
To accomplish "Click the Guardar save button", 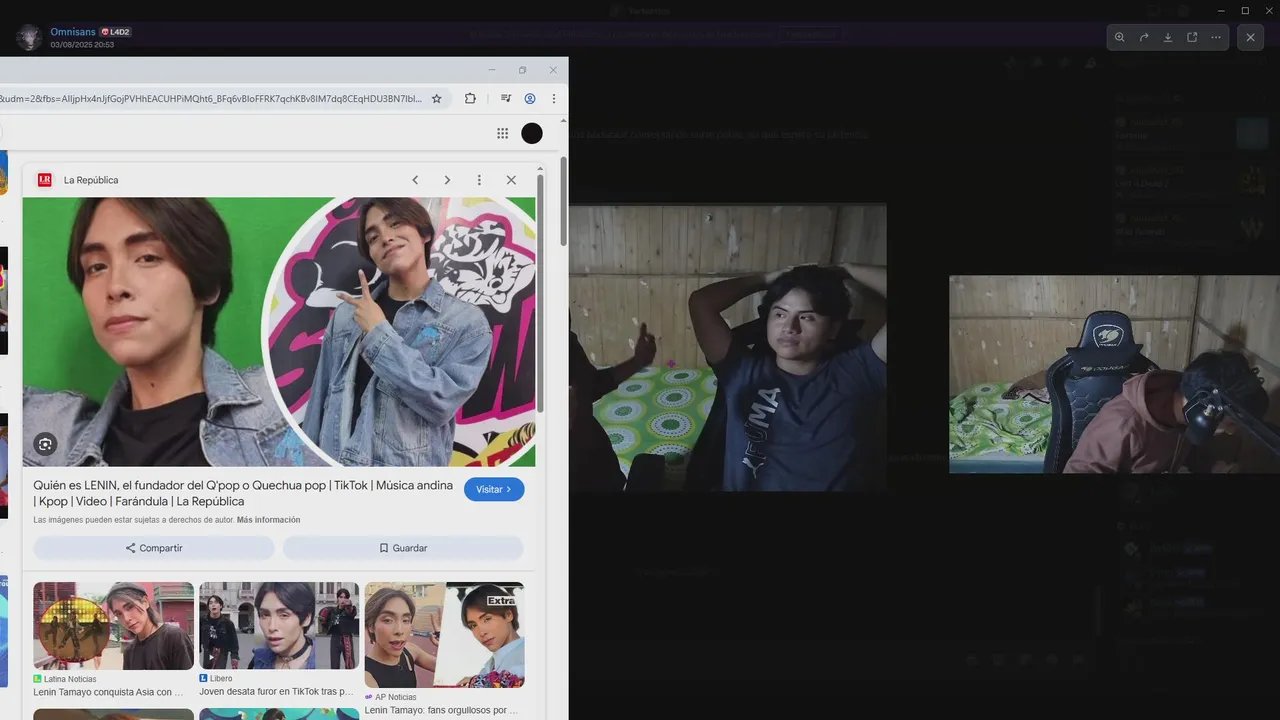I will (403, 548).
